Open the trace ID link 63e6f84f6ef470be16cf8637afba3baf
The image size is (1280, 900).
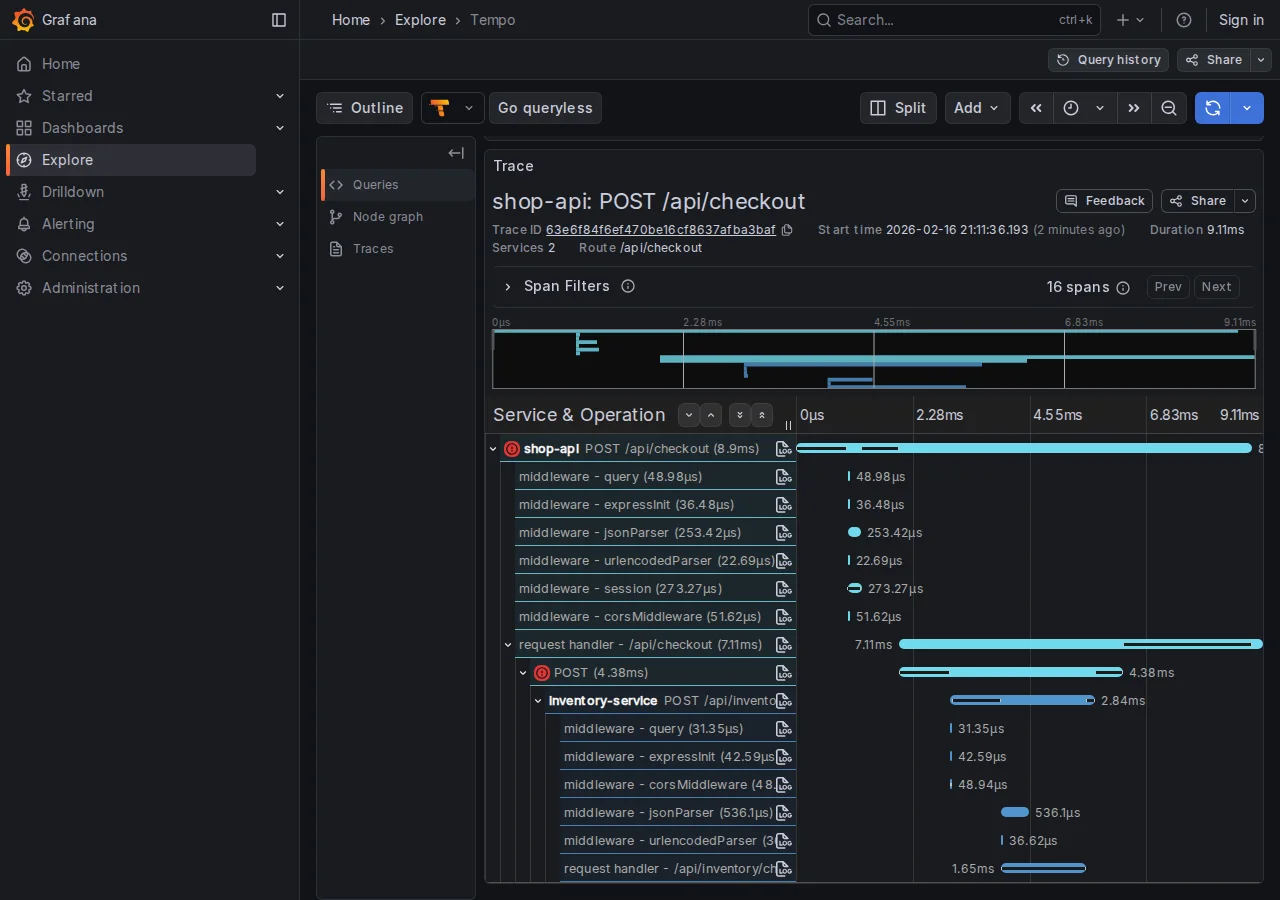[660, 230]
